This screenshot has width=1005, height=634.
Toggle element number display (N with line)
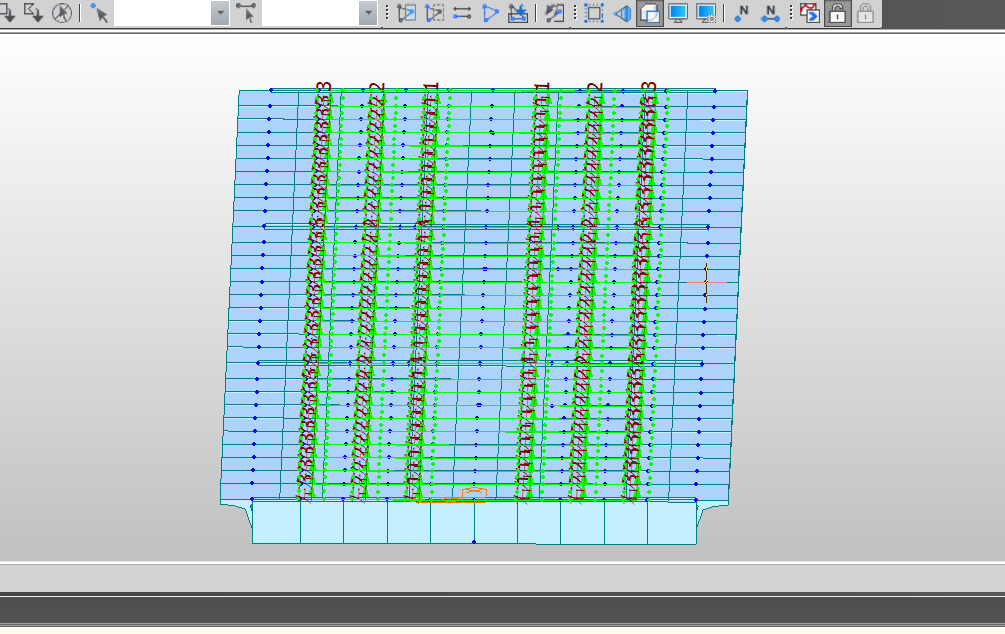click(x=770, y=13)
